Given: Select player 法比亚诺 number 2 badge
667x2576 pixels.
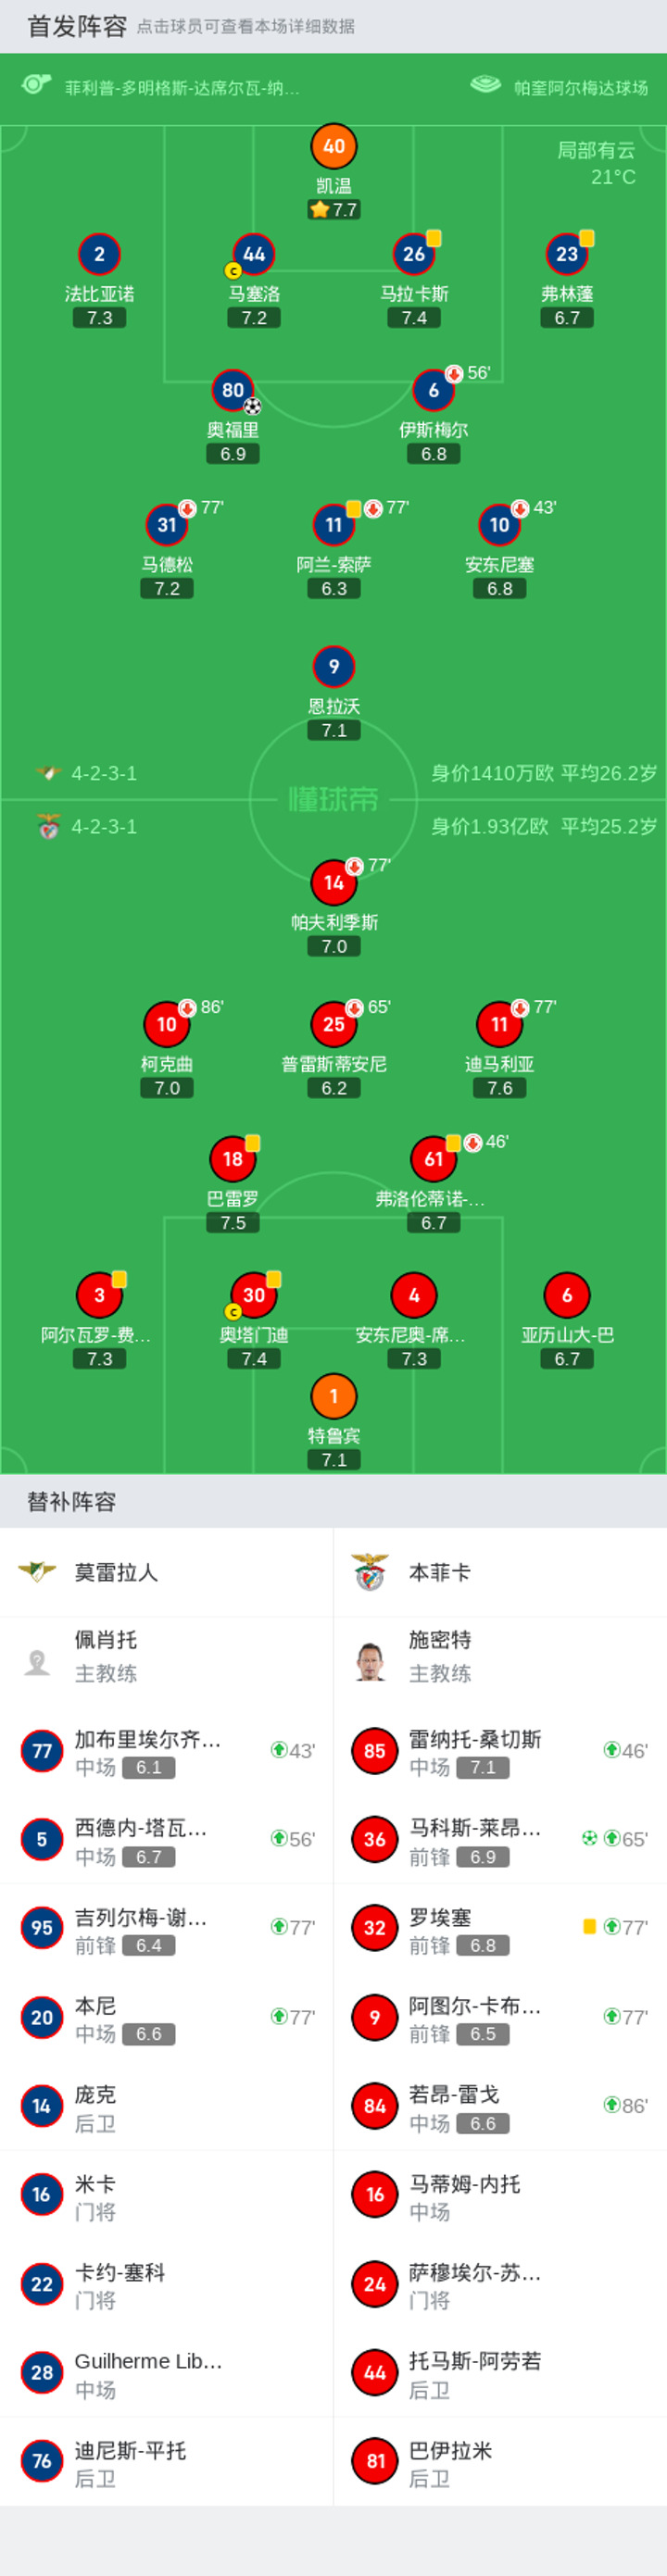Looking at the screenshot, I should (x=99, y=254).
